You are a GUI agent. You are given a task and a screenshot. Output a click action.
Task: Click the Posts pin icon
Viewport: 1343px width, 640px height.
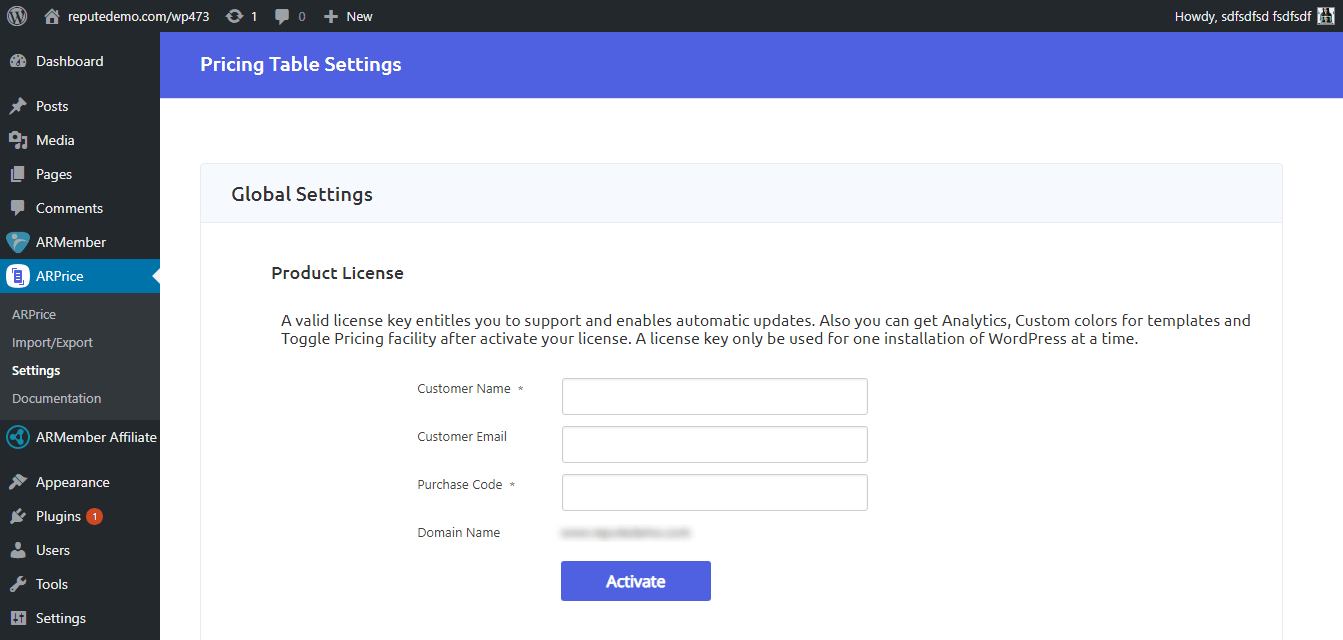pyautogui.click(x=18, y=106)
